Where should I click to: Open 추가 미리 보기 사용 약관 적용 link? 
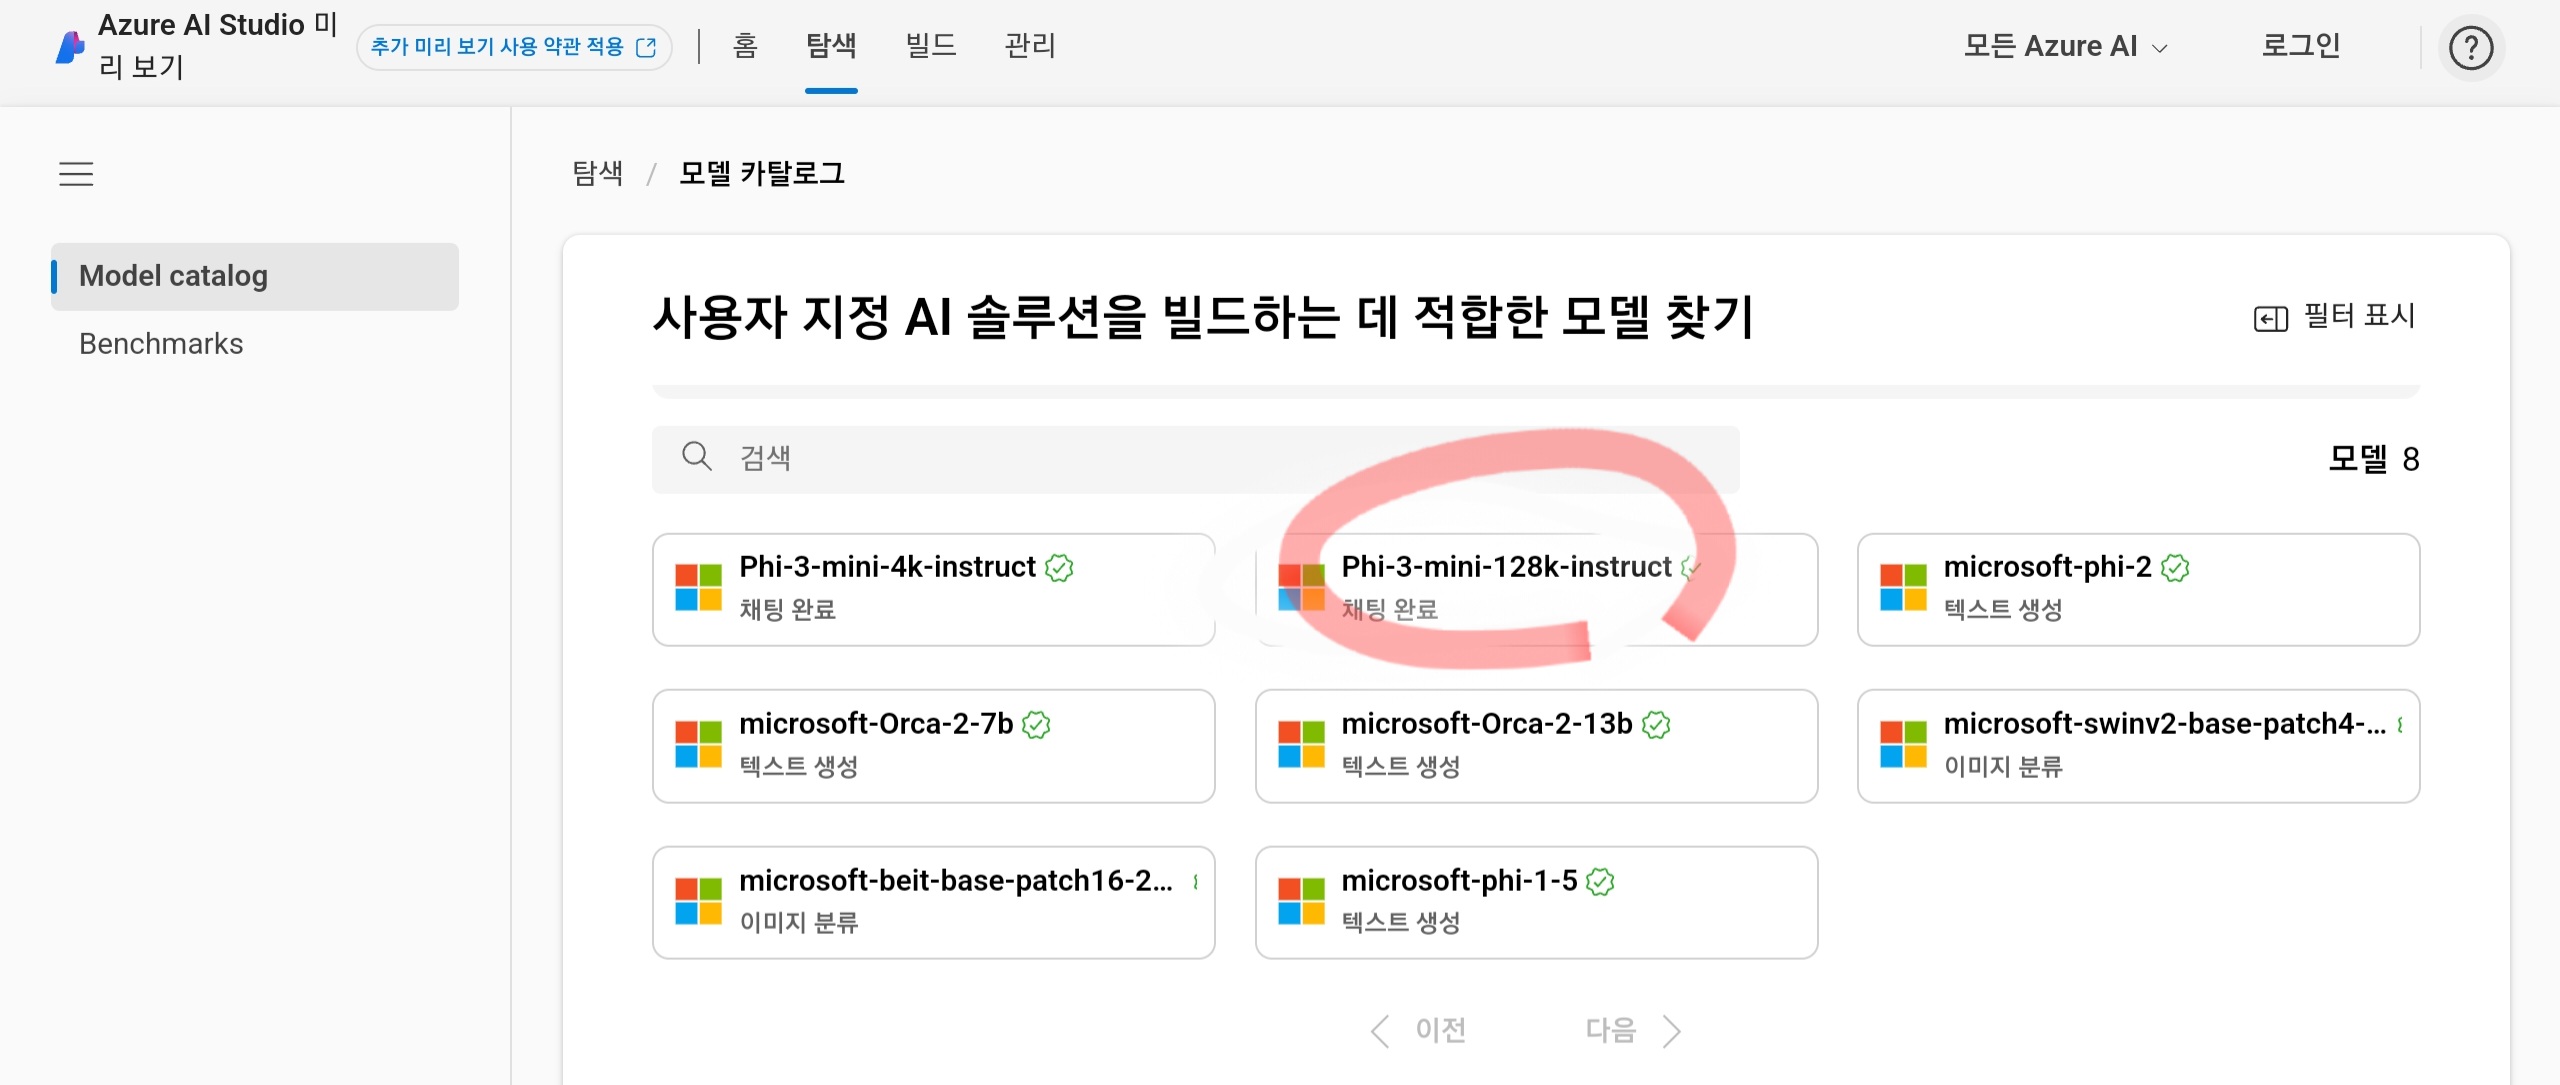pyautogui.click(x=513, y=47)
